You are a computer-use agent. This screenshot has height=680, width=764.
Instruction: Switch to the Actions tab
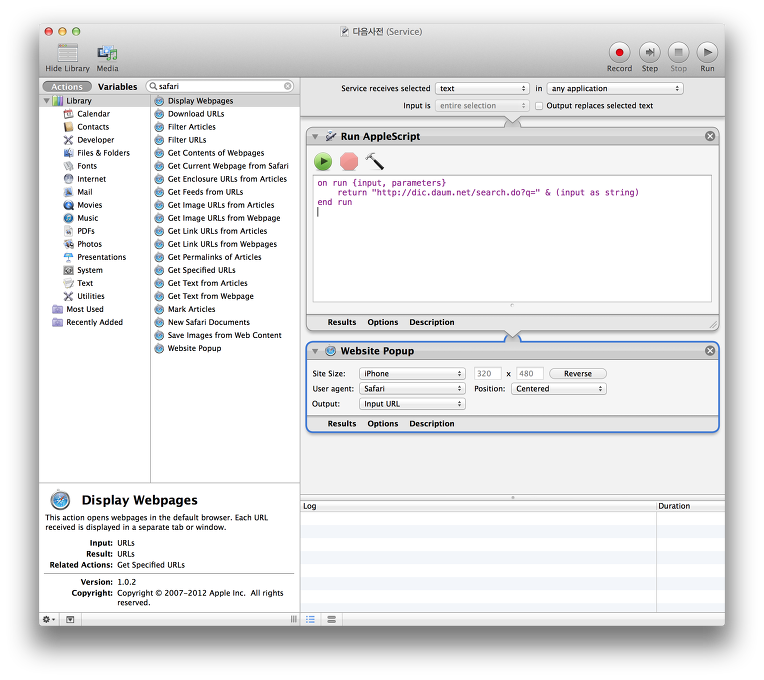[67, 87]
